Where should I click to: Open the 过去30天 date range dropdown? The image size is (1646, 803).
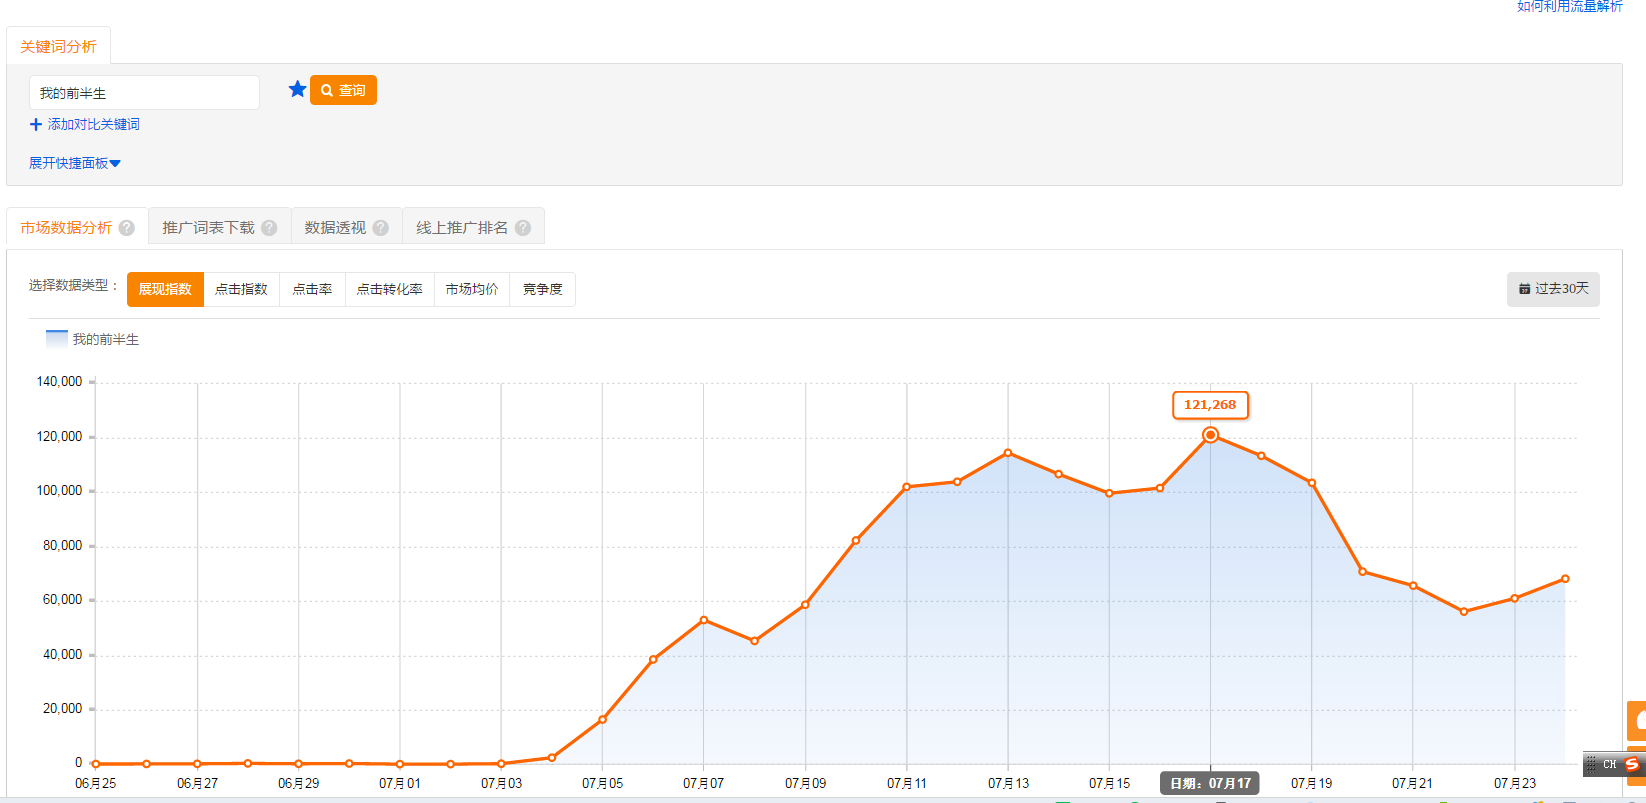click(1553, 289)
